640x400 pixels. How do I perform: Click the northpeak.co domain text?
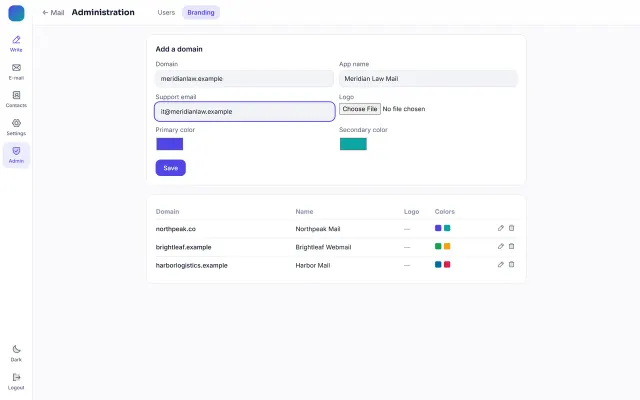(x=176, y=229)
